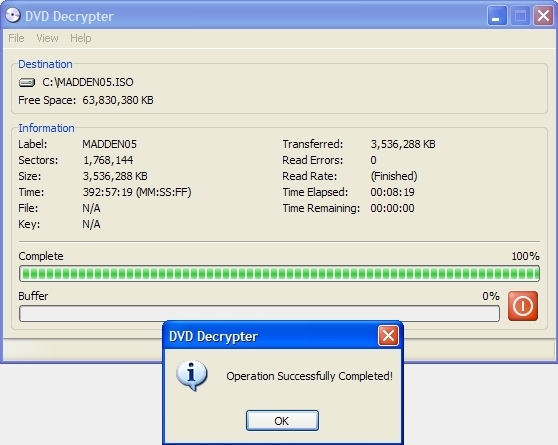This screenshot has height=445, width=558.
Task: Click the Read Errors value 0
Action: coord(373,160)
